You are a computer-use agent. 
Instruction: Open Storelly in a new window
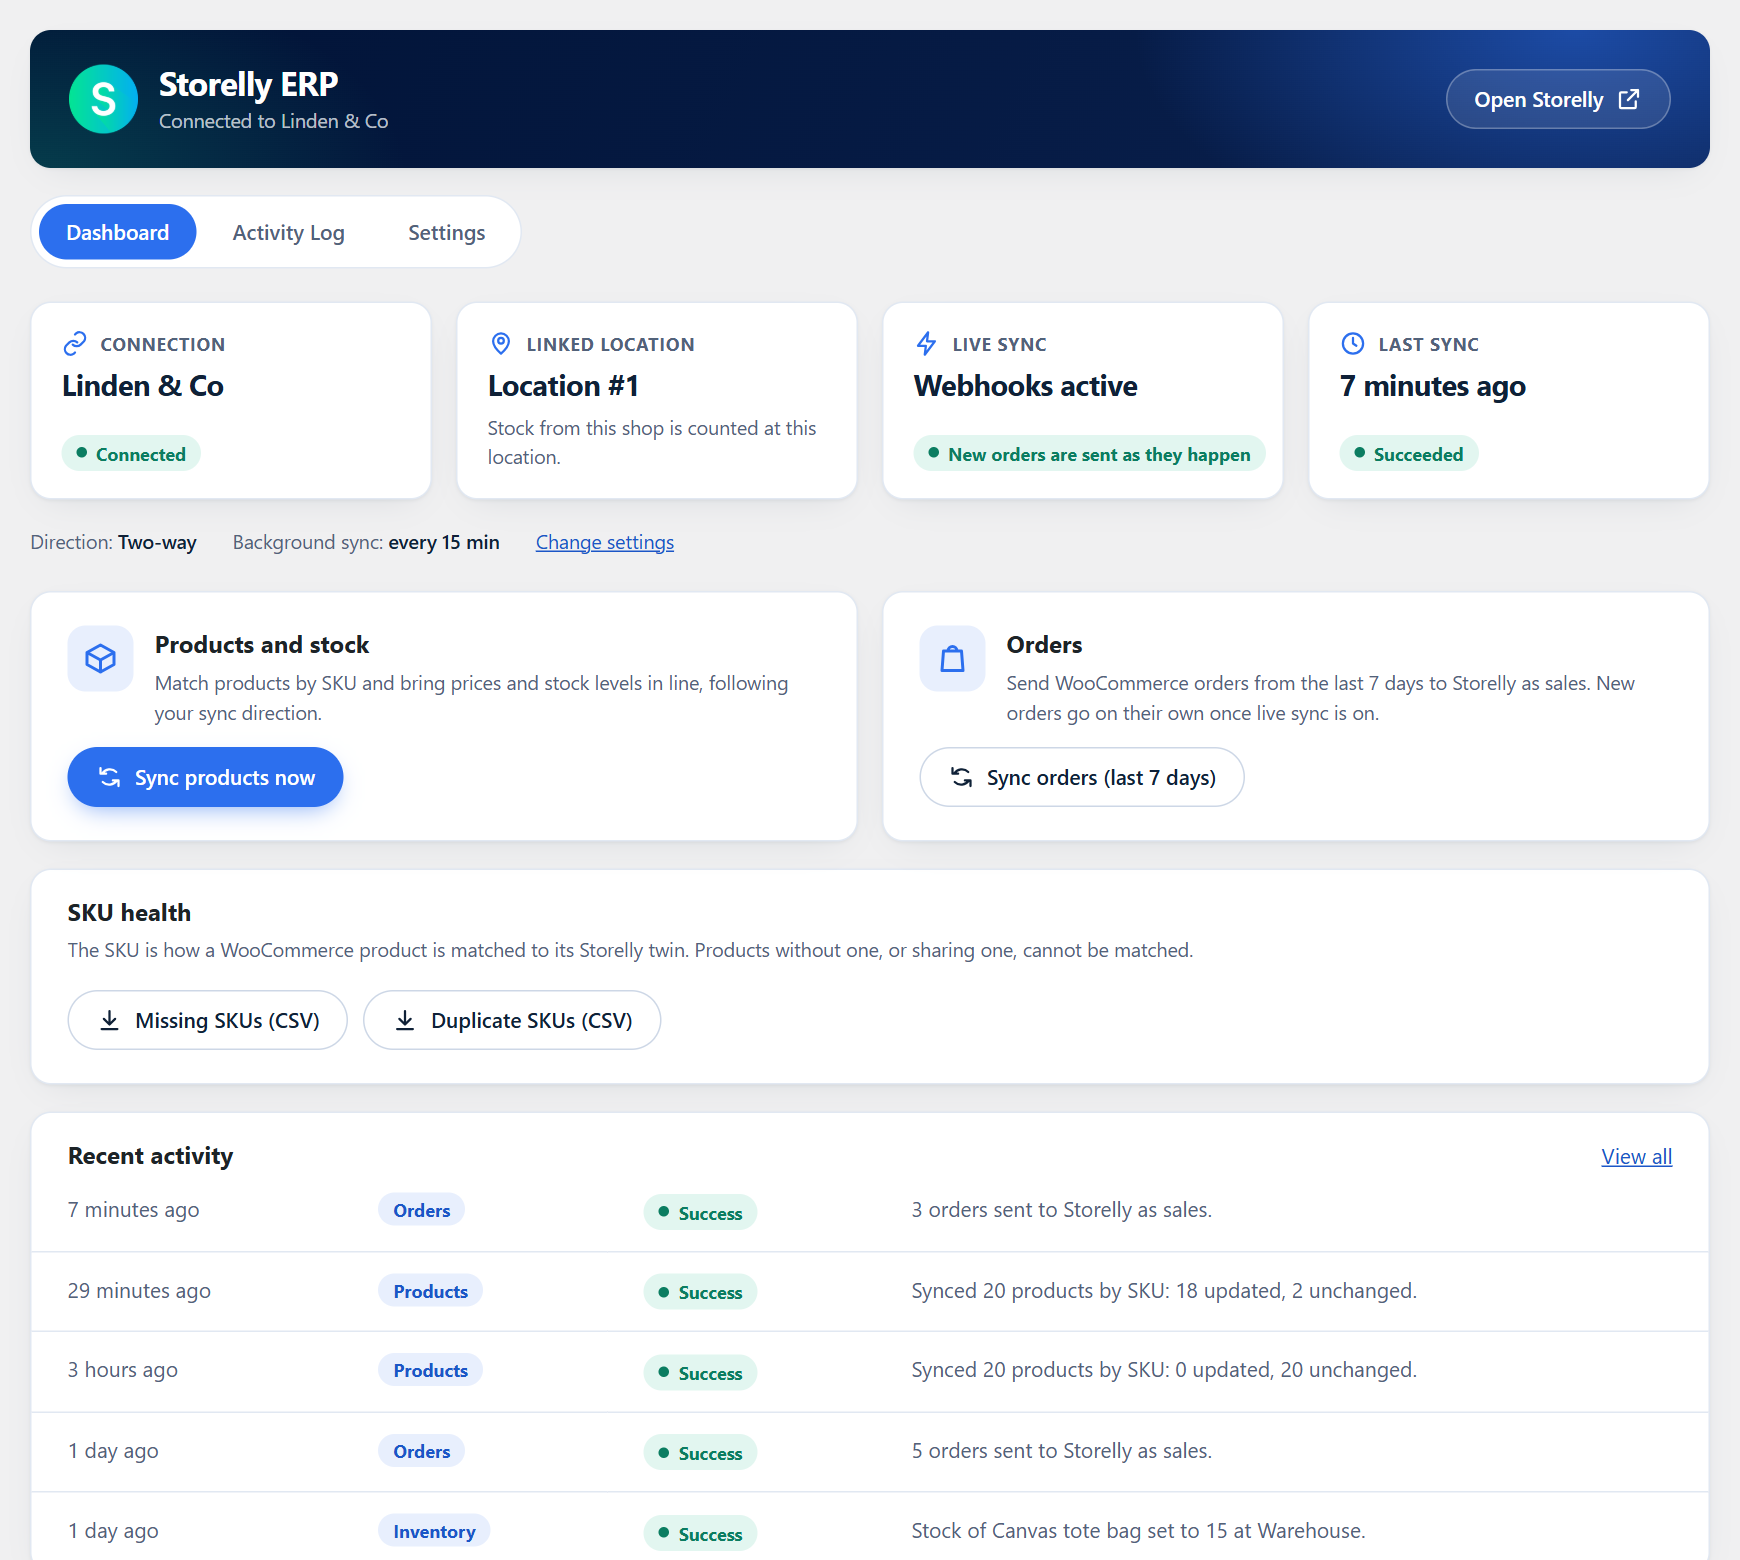point(1558,99)
